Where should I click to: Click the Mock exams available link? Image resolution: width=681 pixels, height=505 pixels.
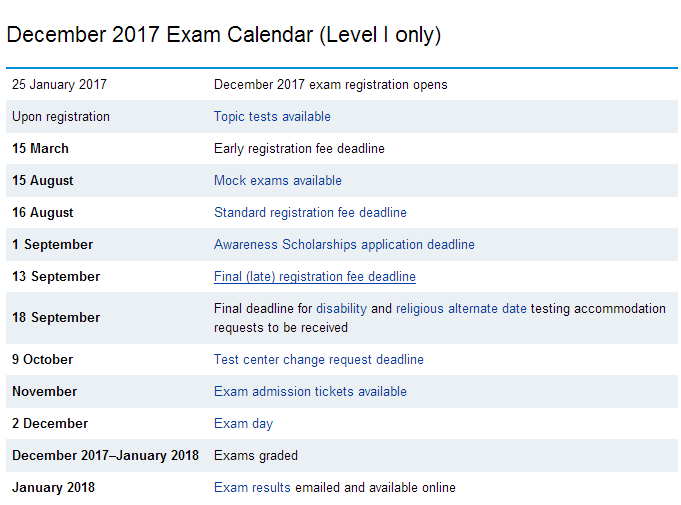[278, 181]
